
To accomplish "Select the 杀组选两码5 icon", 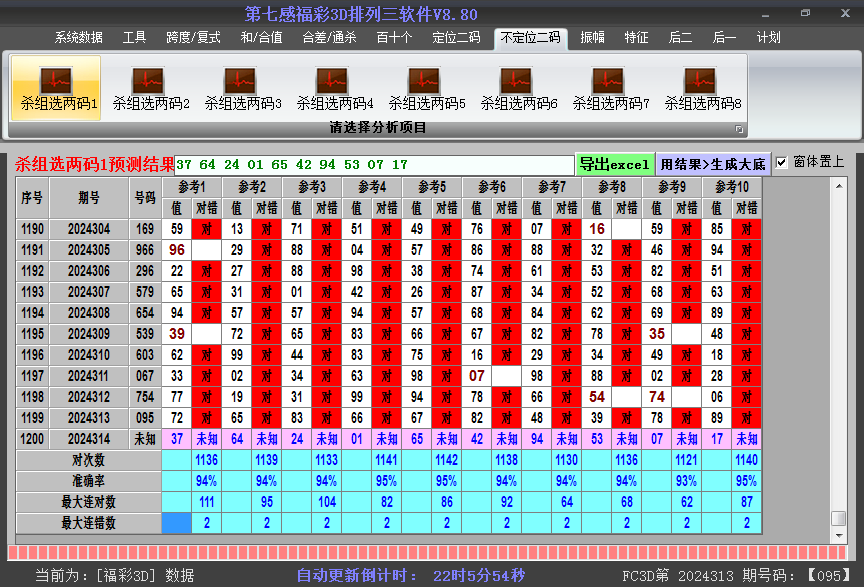I will pos(424,88).
